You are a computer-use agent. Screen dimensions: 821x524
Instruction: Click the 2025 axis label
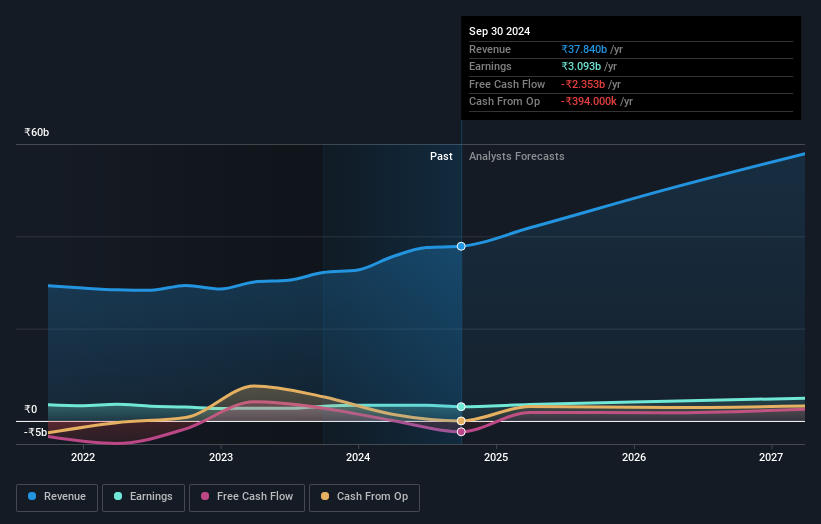[x=496, y=458]
